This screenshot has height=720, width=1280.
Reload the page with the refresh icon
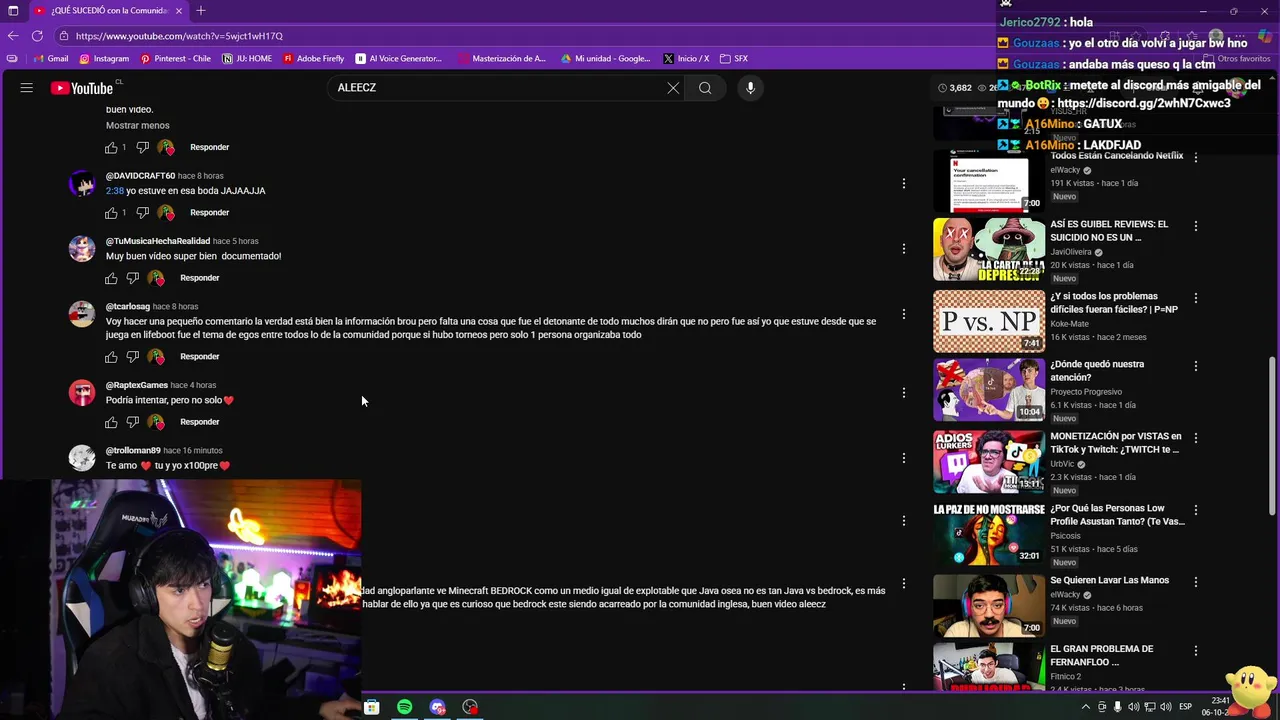(37, 36)
